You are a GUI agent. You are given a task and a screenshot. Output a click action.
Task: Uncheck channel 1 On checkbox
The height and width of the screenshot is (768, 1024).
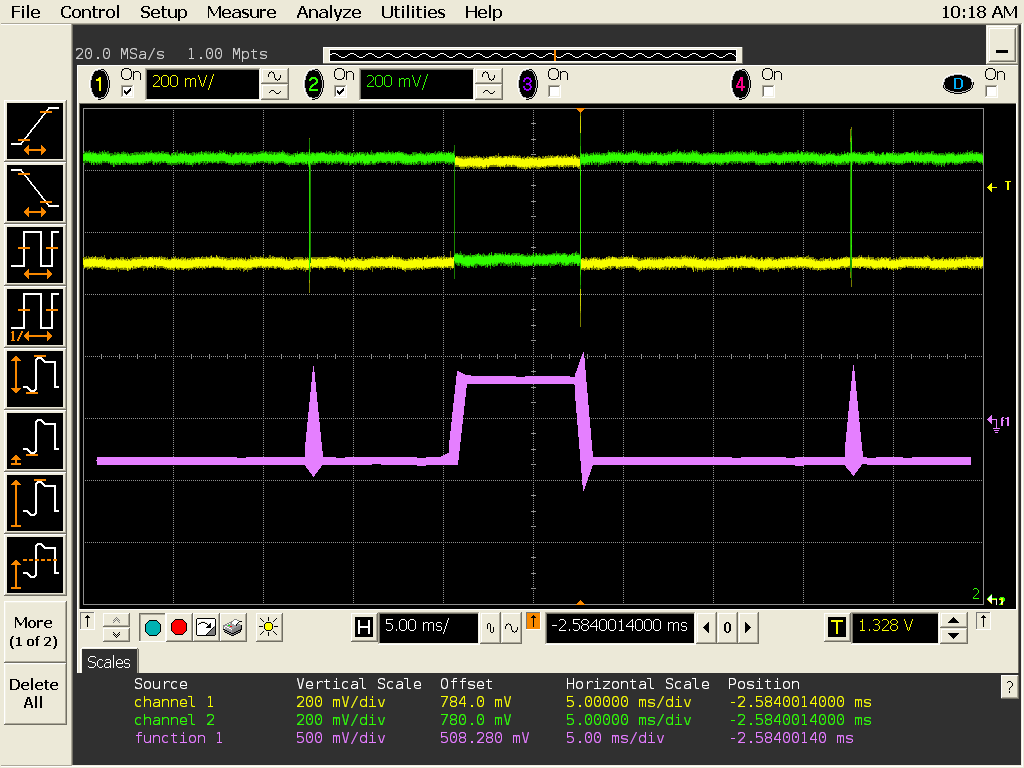(127, 91)
